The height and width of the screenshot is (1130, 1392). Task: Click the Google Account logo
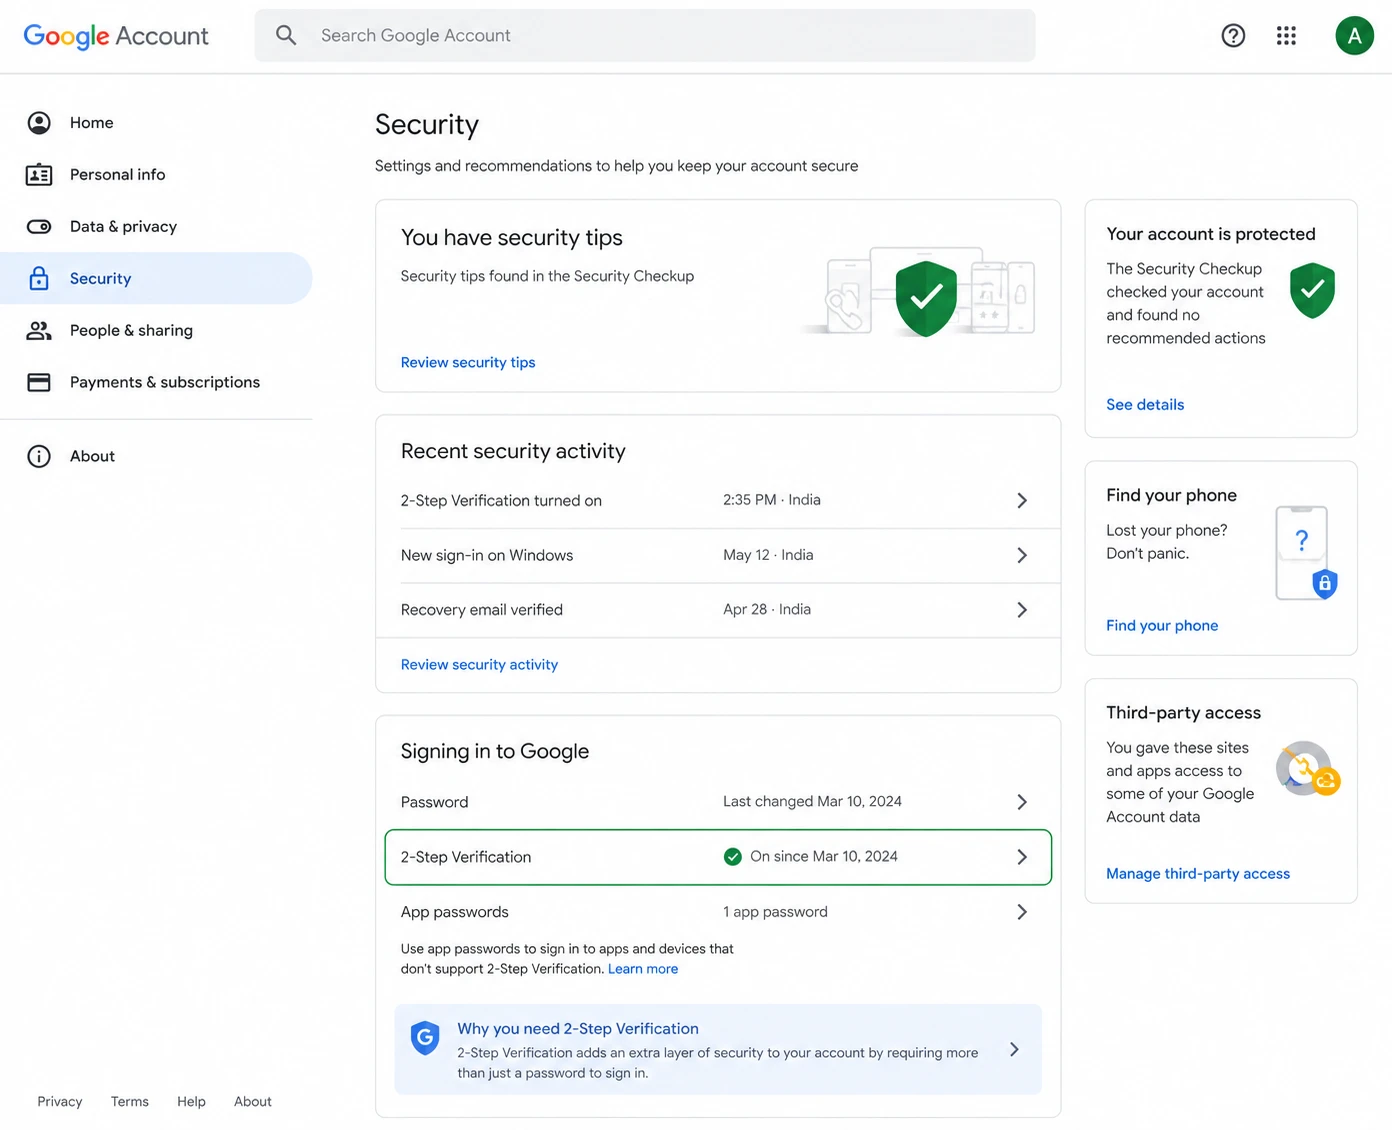(116, 36)
